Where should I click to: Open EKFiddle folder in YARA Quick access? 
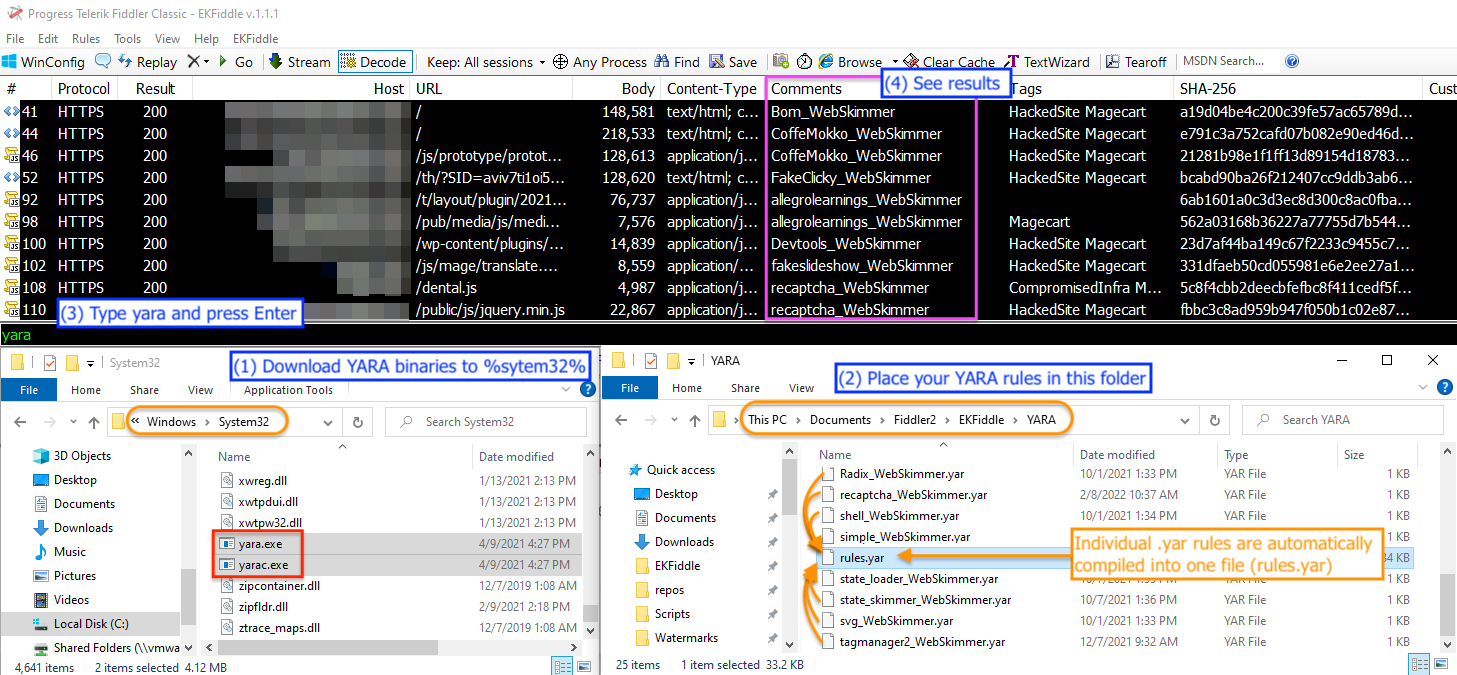click(677, 566)
